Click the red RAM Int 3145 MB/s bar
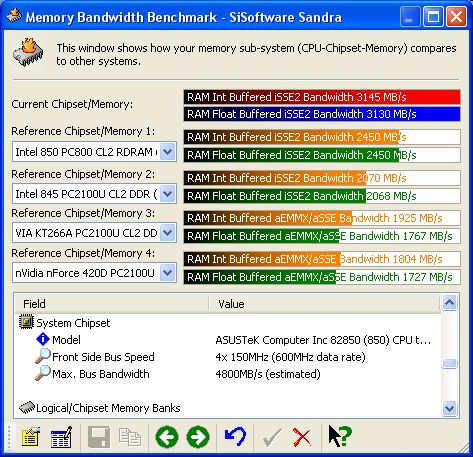The image size is (473, 457). pos(322,97)
